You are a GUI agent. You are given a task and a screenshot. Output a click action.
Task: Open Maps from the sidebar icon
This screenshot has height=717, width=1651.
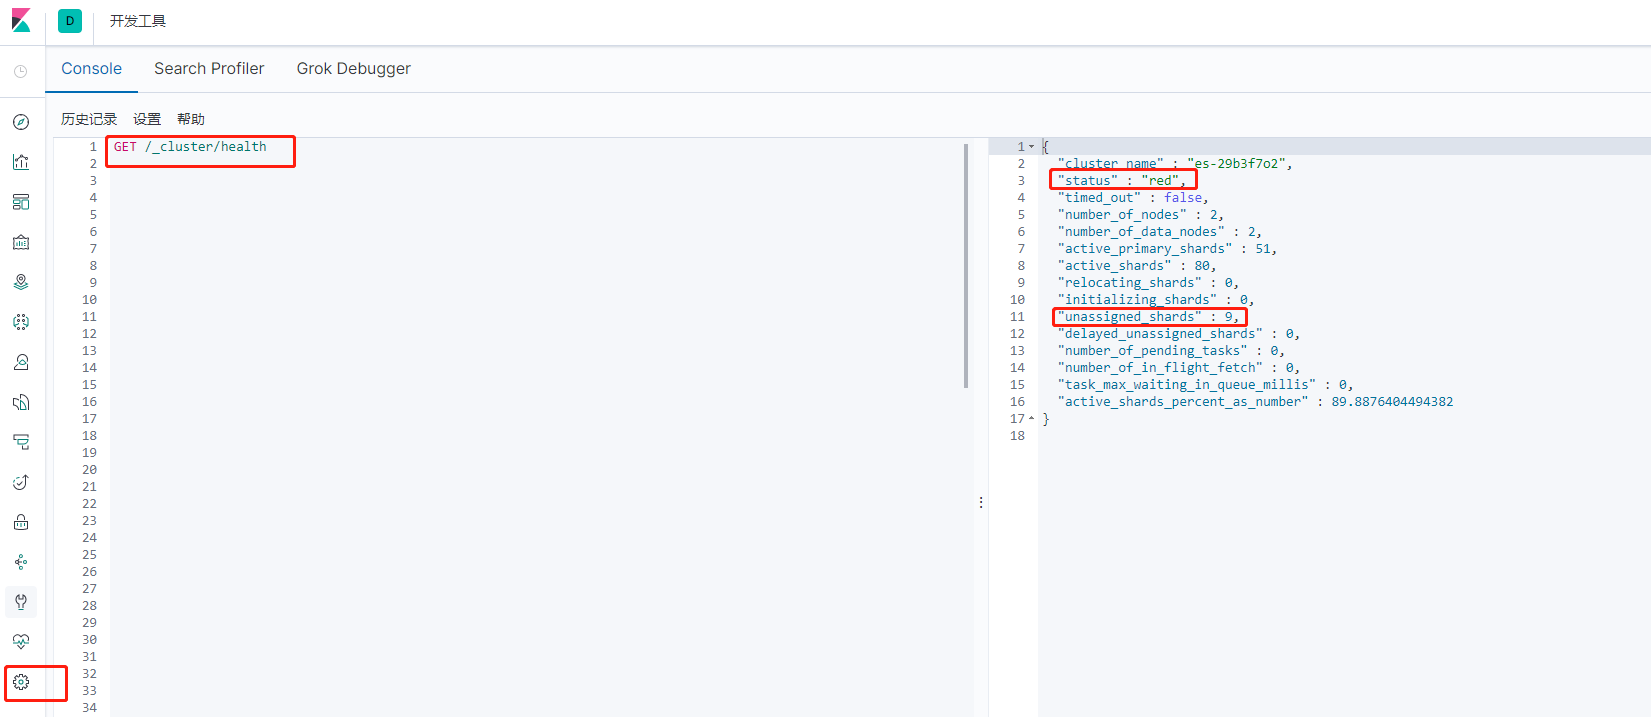[21, 282]
